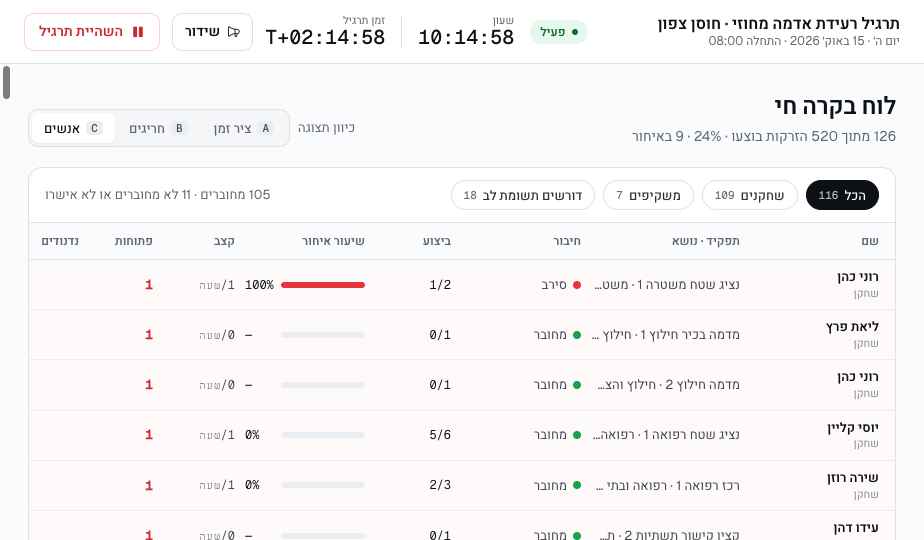This screenshot has height=540, width=924.
Task: Click the green connection dot in שירה רוזן's row
Action: 577,485
